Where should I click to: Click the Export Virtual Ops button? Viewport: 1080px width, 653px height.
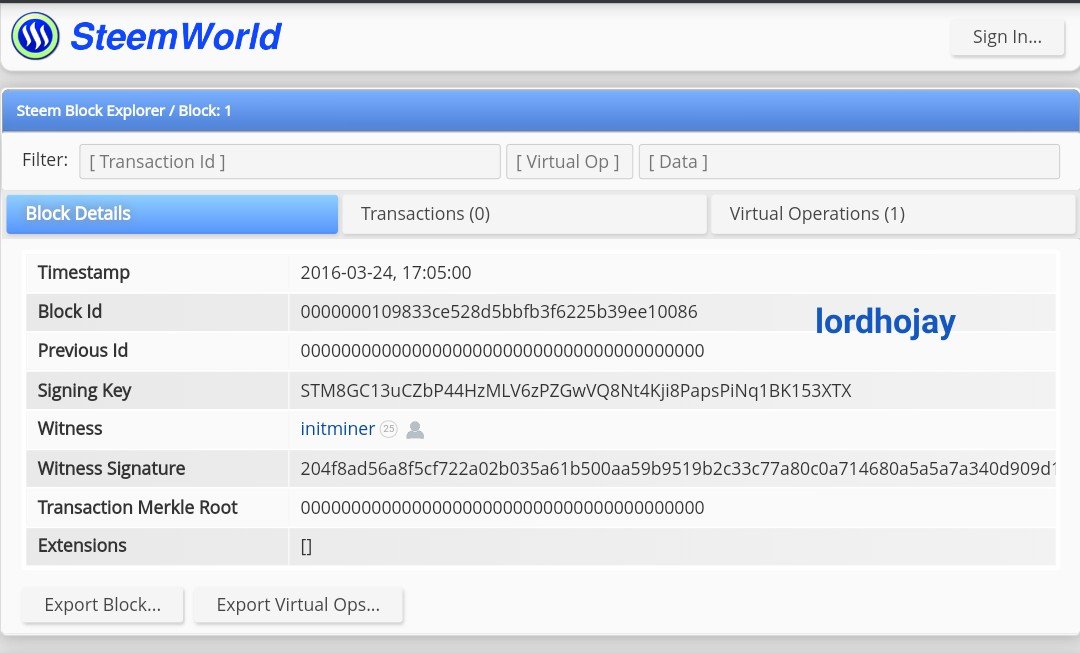coord(298,604)
